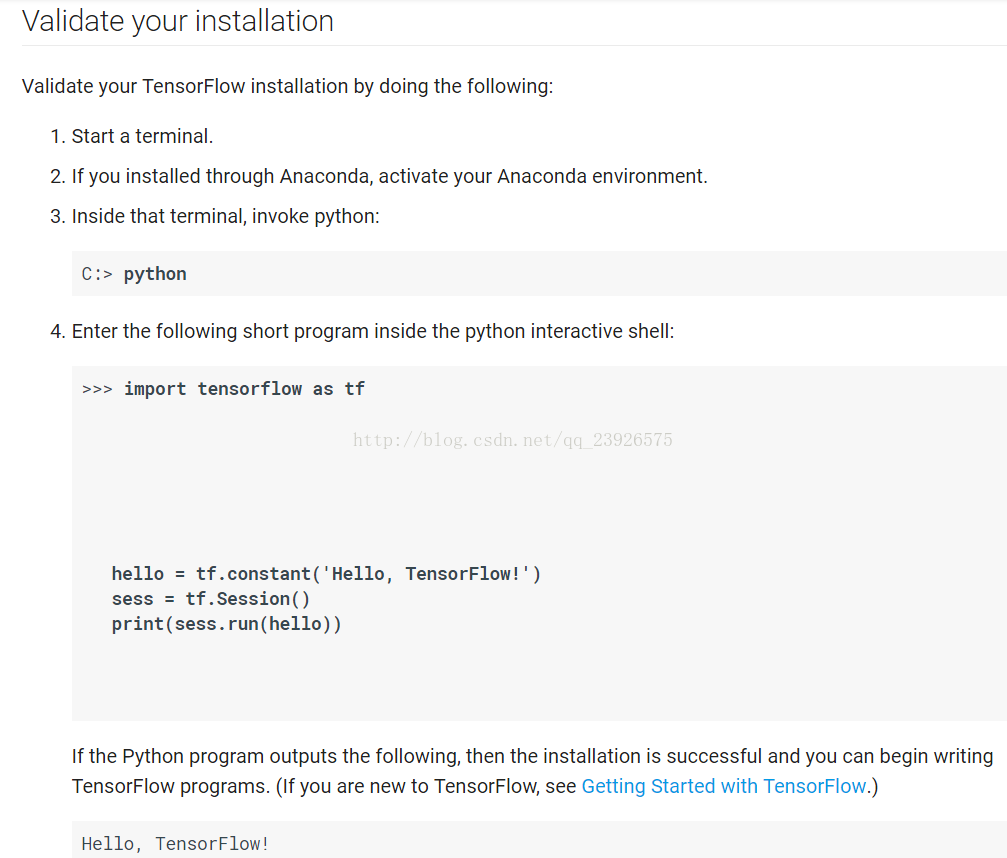Click the word 'python' in the command block
This screenshot has height=858, width=1007.
[155, 274]
